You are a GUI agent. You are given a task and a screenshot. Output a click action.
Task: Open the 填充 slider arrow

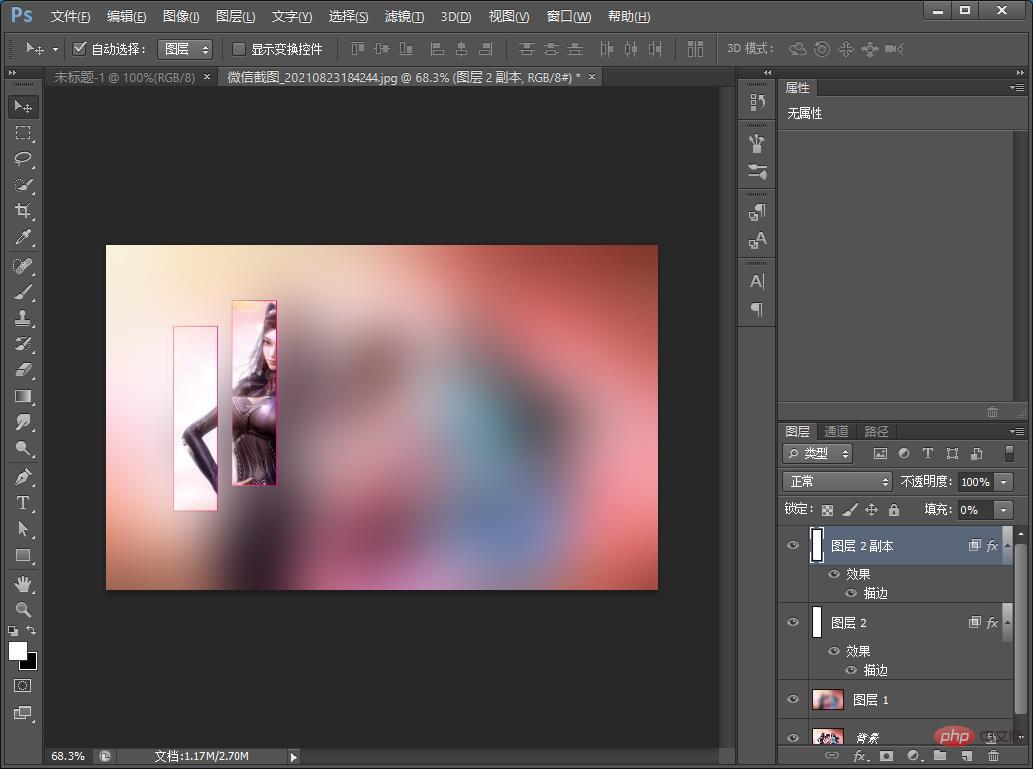pyautogui.click(x=1004, y=509)
